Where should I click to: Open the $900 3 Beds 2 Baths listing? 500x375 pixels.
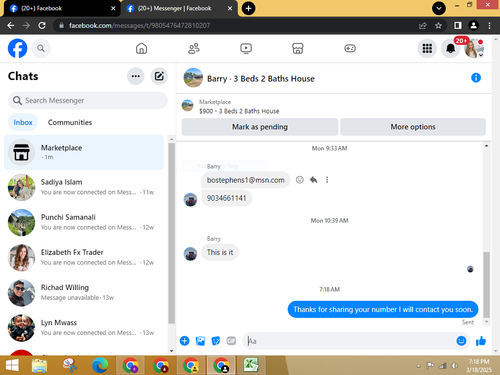pos(239,111)
